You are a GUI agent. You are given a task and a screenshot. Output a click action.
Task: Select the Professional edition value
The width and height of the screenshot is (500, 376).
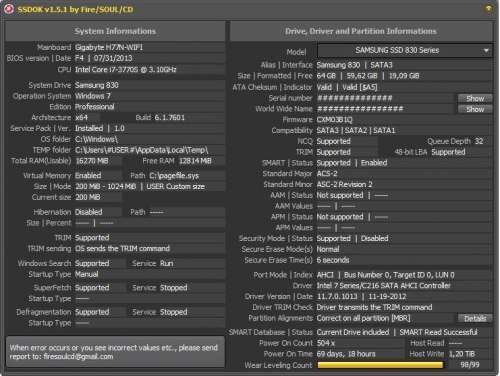tap(94, 107)
